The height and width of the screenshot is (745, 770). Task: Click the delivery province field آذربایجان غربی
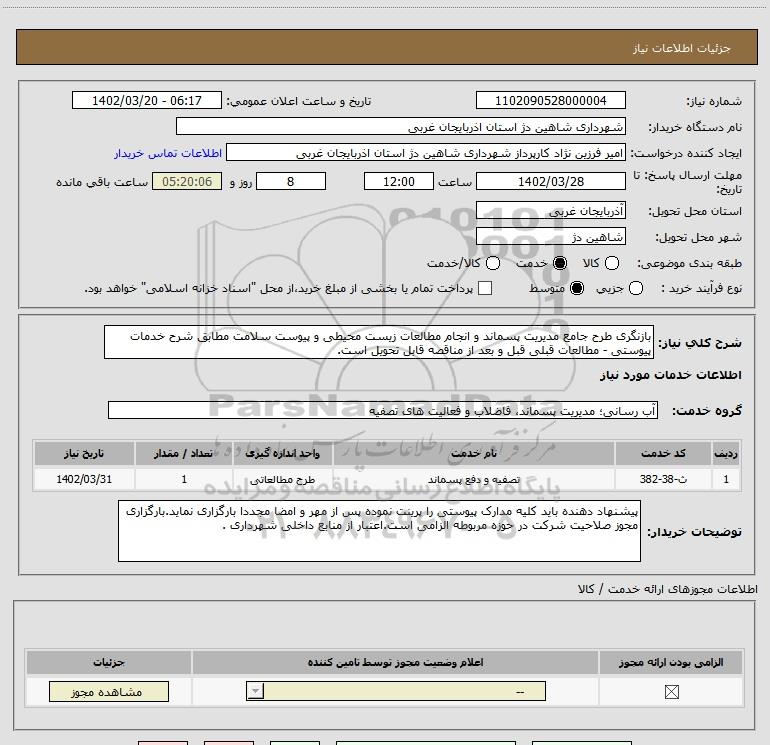(x=550, y=211)
